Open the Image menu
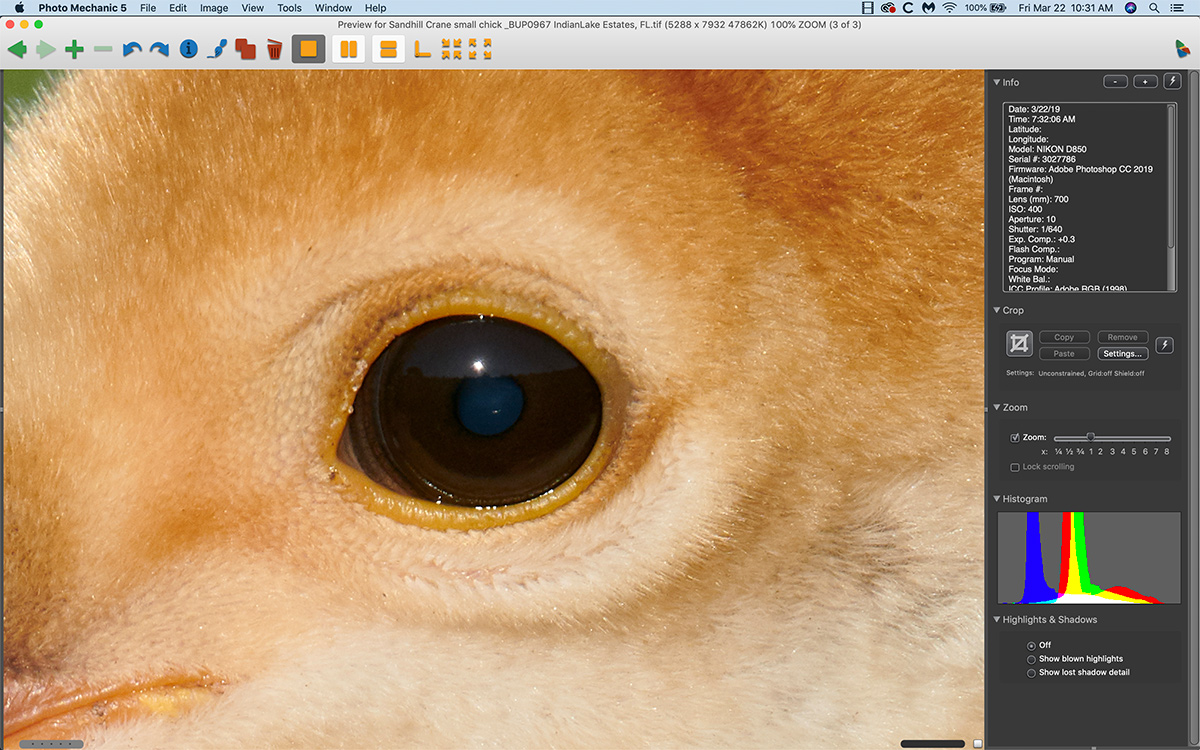The image size is (1200, 750). 214,8
